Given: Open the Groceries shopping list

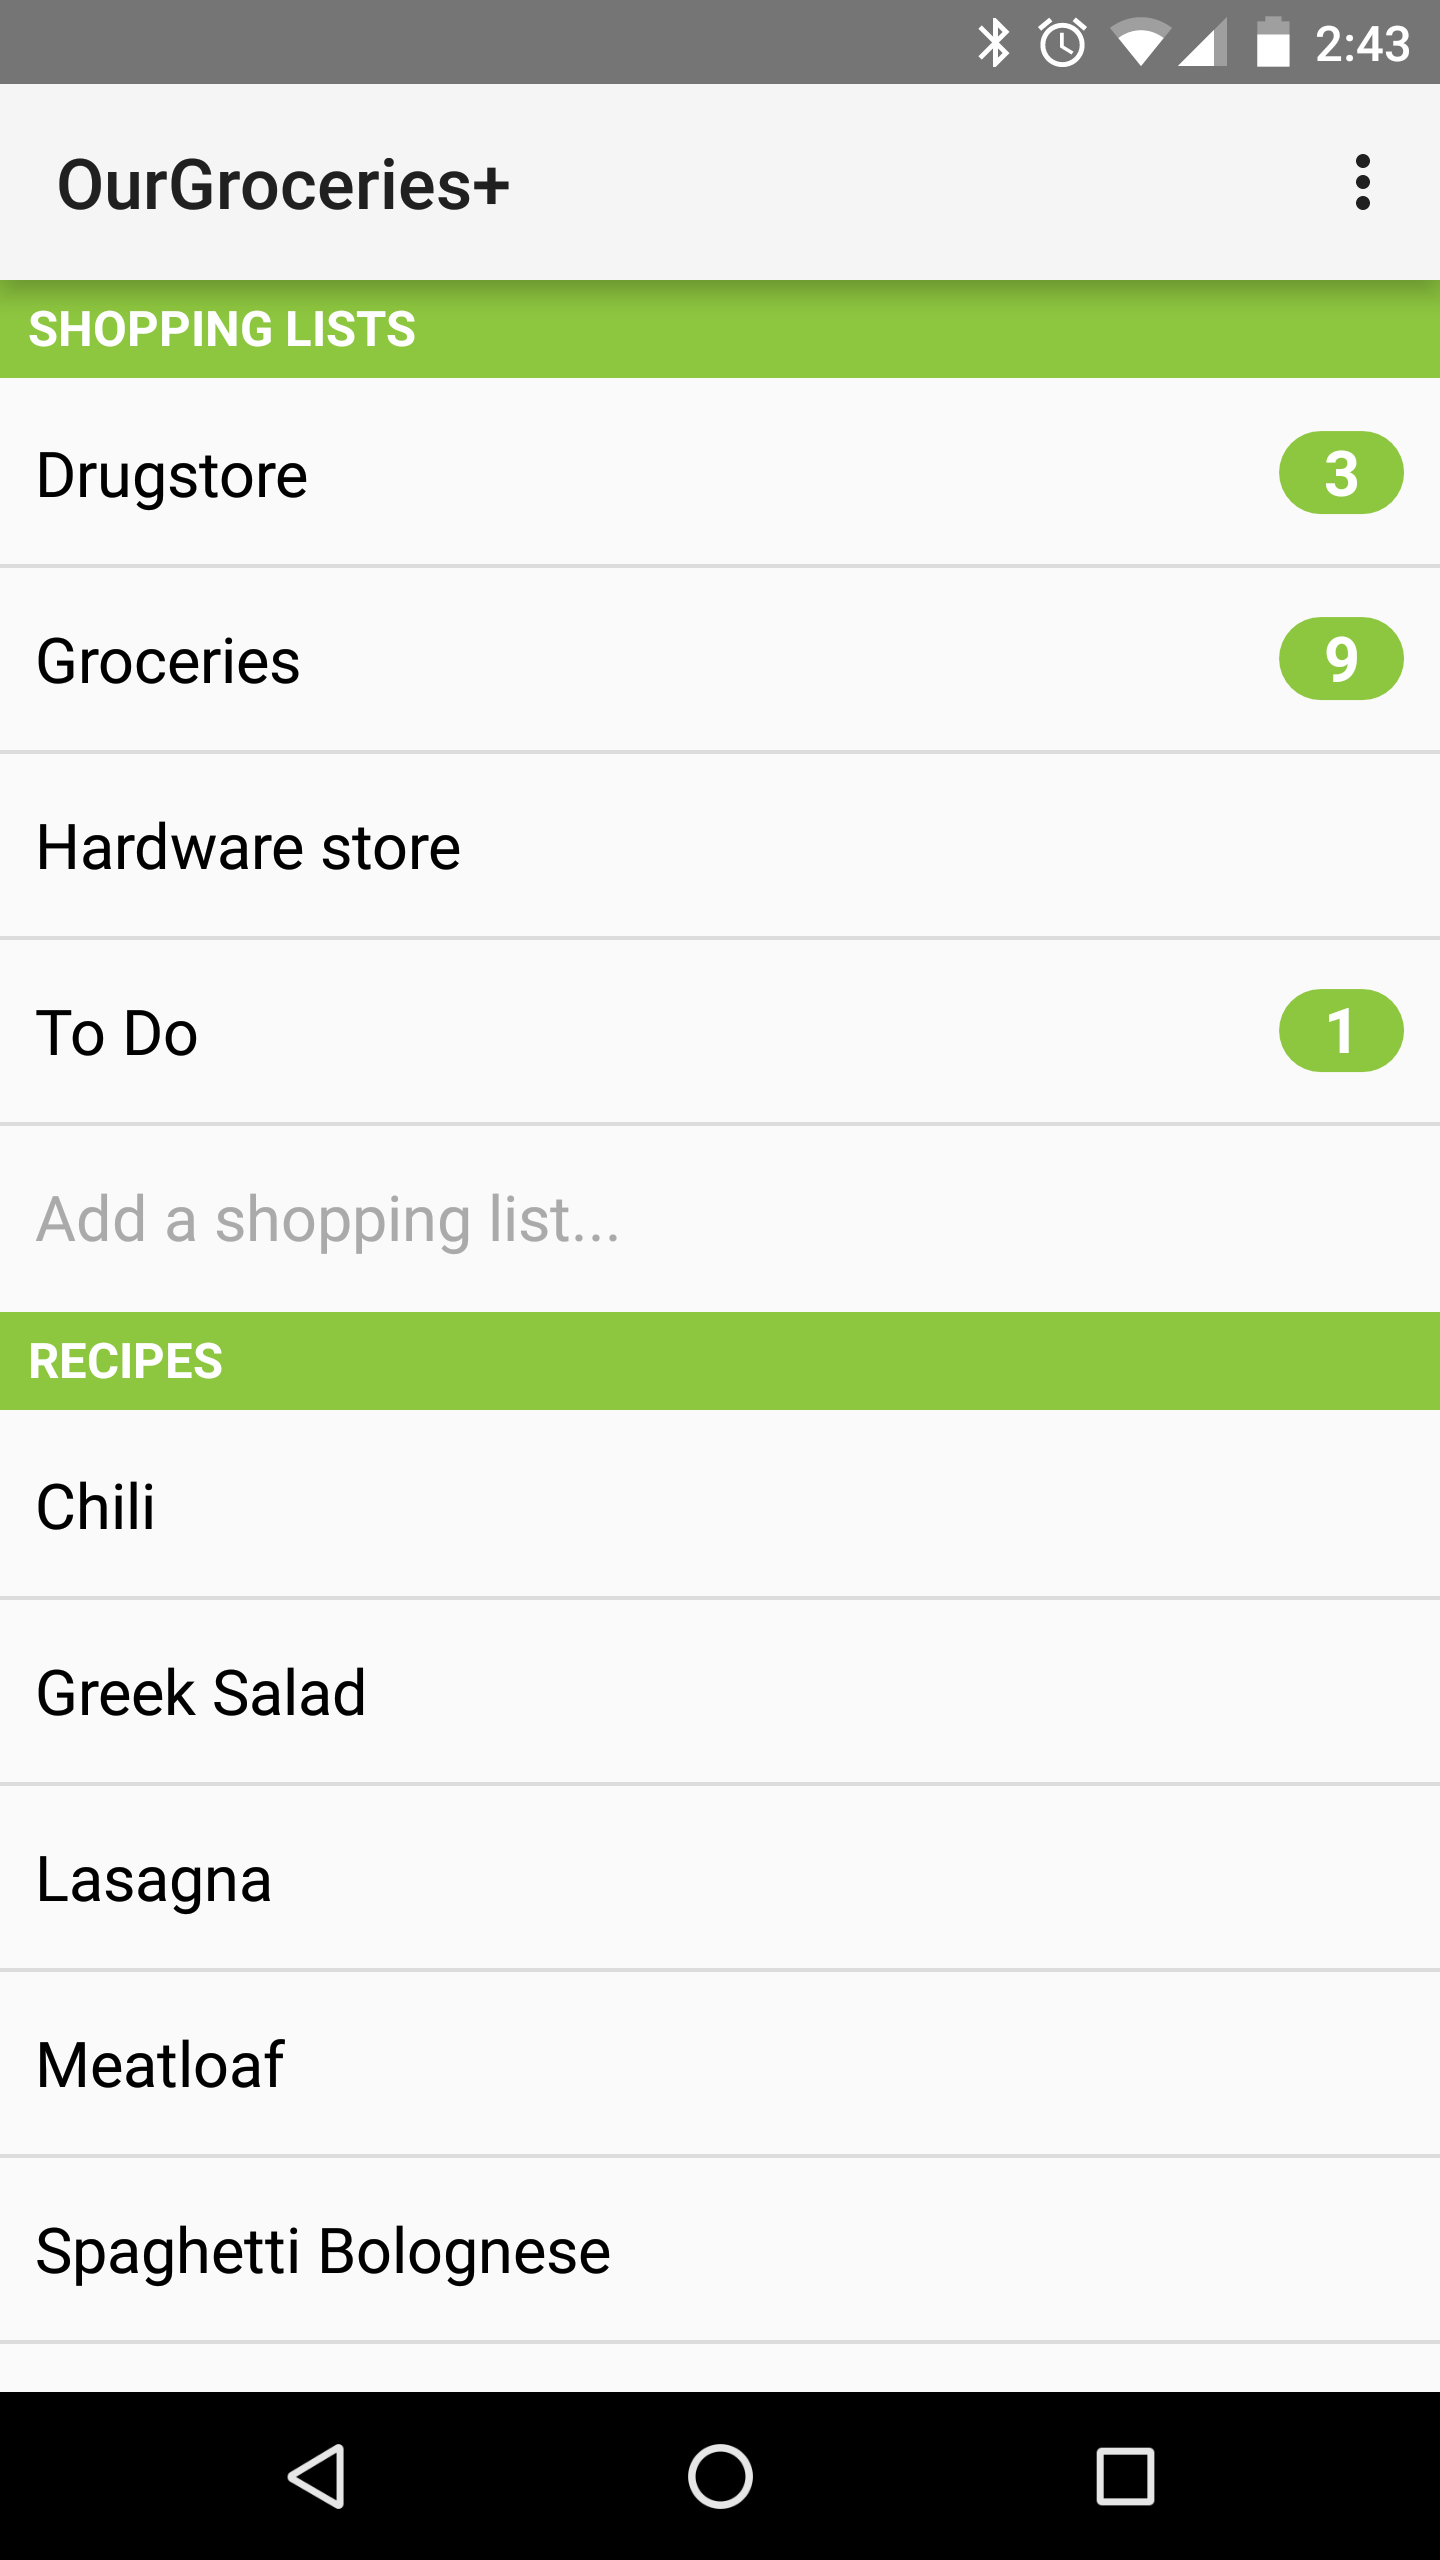Looking at the screenshot, I should tap(720, 660).
